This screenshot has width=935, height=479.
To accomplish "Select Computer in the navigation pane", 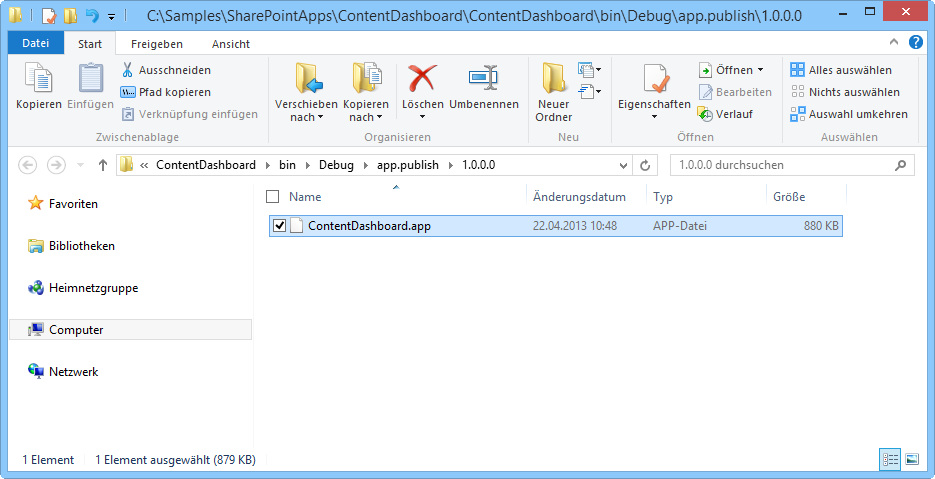I will tap(131, 330).
